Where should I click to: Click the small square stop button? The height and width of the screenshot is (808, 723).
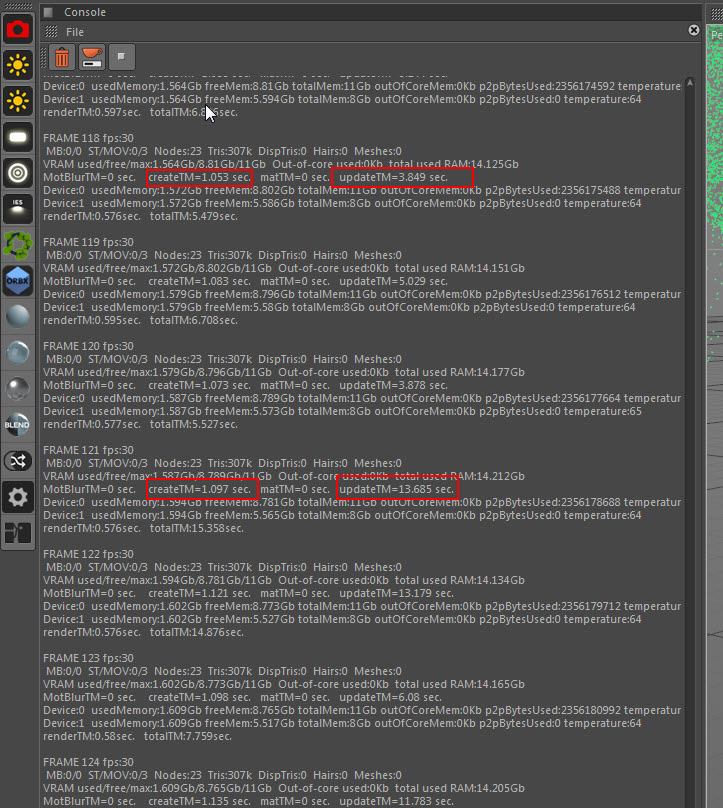[122, 57]
